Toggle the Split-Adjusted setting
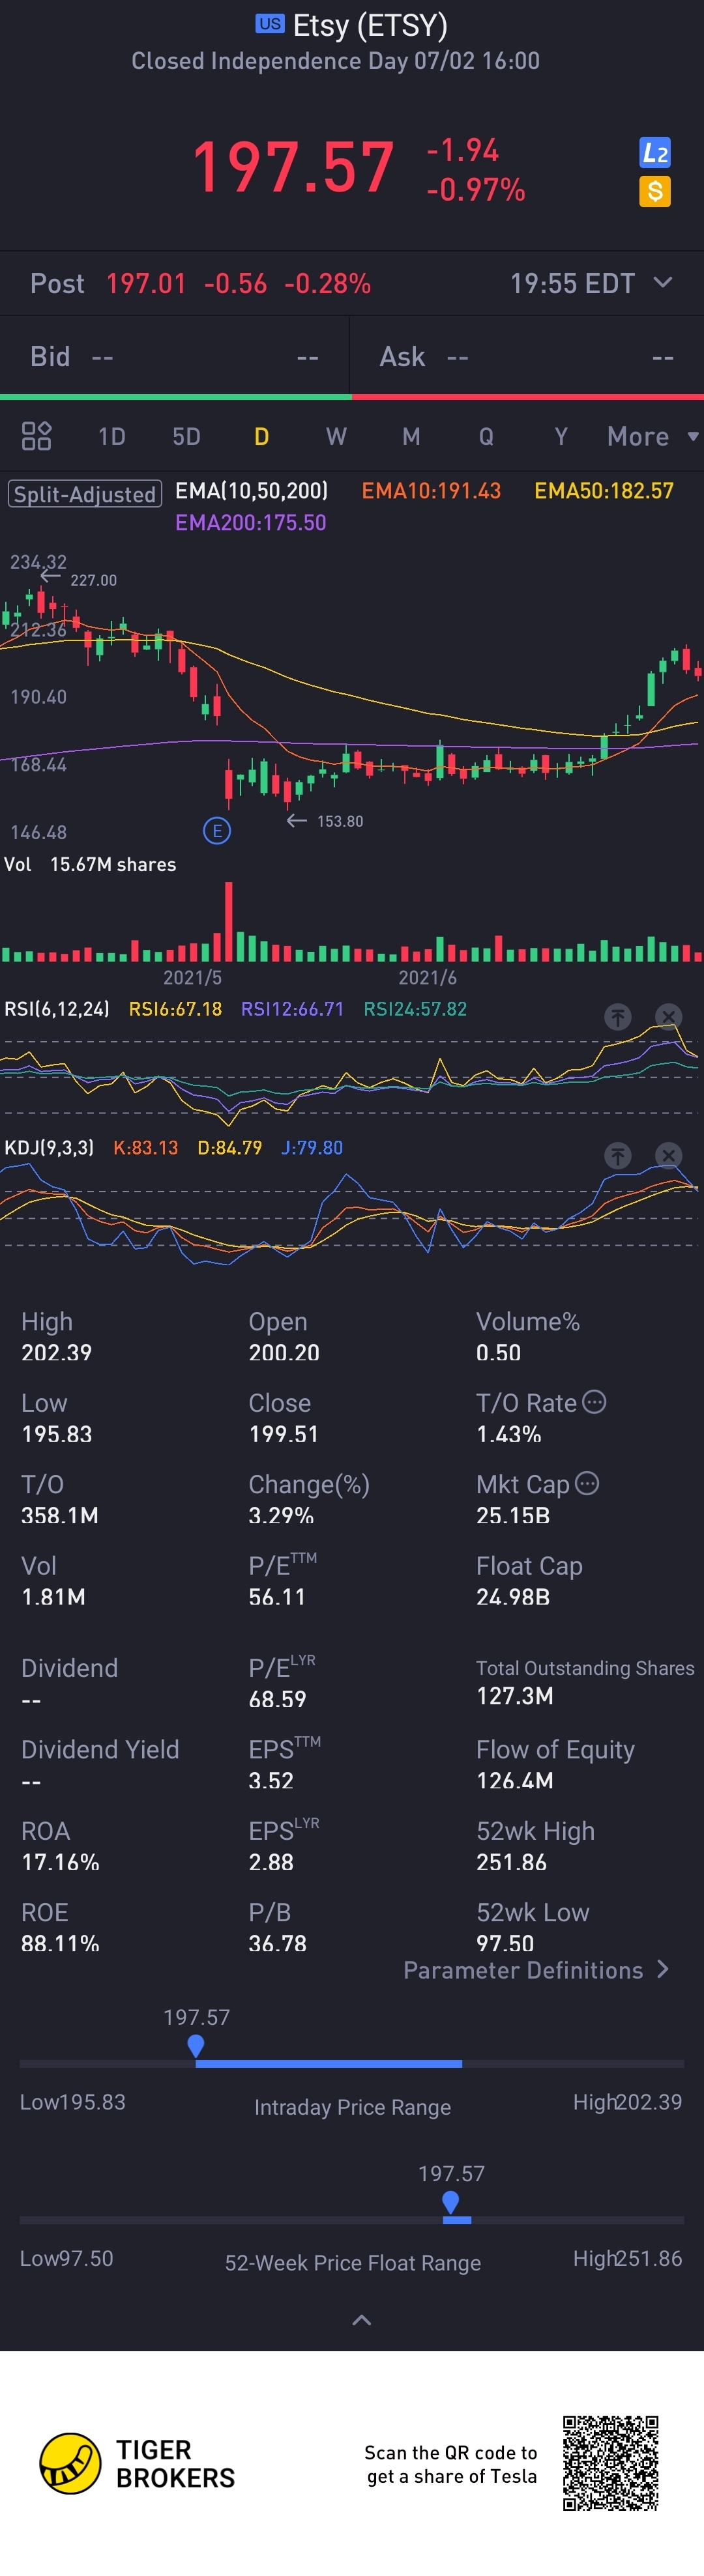The height and width of the screenshot is (2576, 704). 85,494
